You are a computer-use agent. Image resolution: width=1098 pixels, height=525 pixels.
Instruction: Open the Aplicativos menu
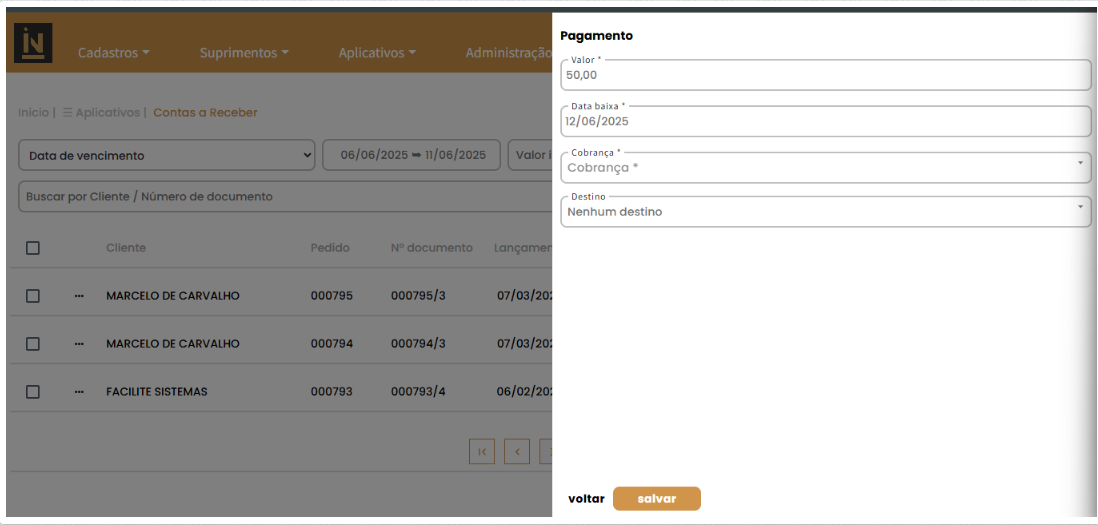coord(377,52)
